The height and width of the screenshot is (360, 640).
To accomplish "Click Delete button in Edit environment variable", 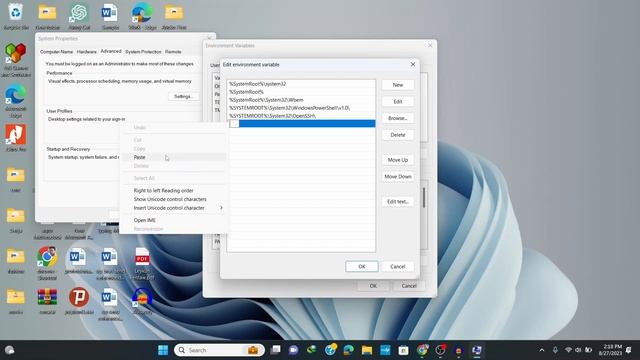I will pyautogui.click(x=398, y=135).
